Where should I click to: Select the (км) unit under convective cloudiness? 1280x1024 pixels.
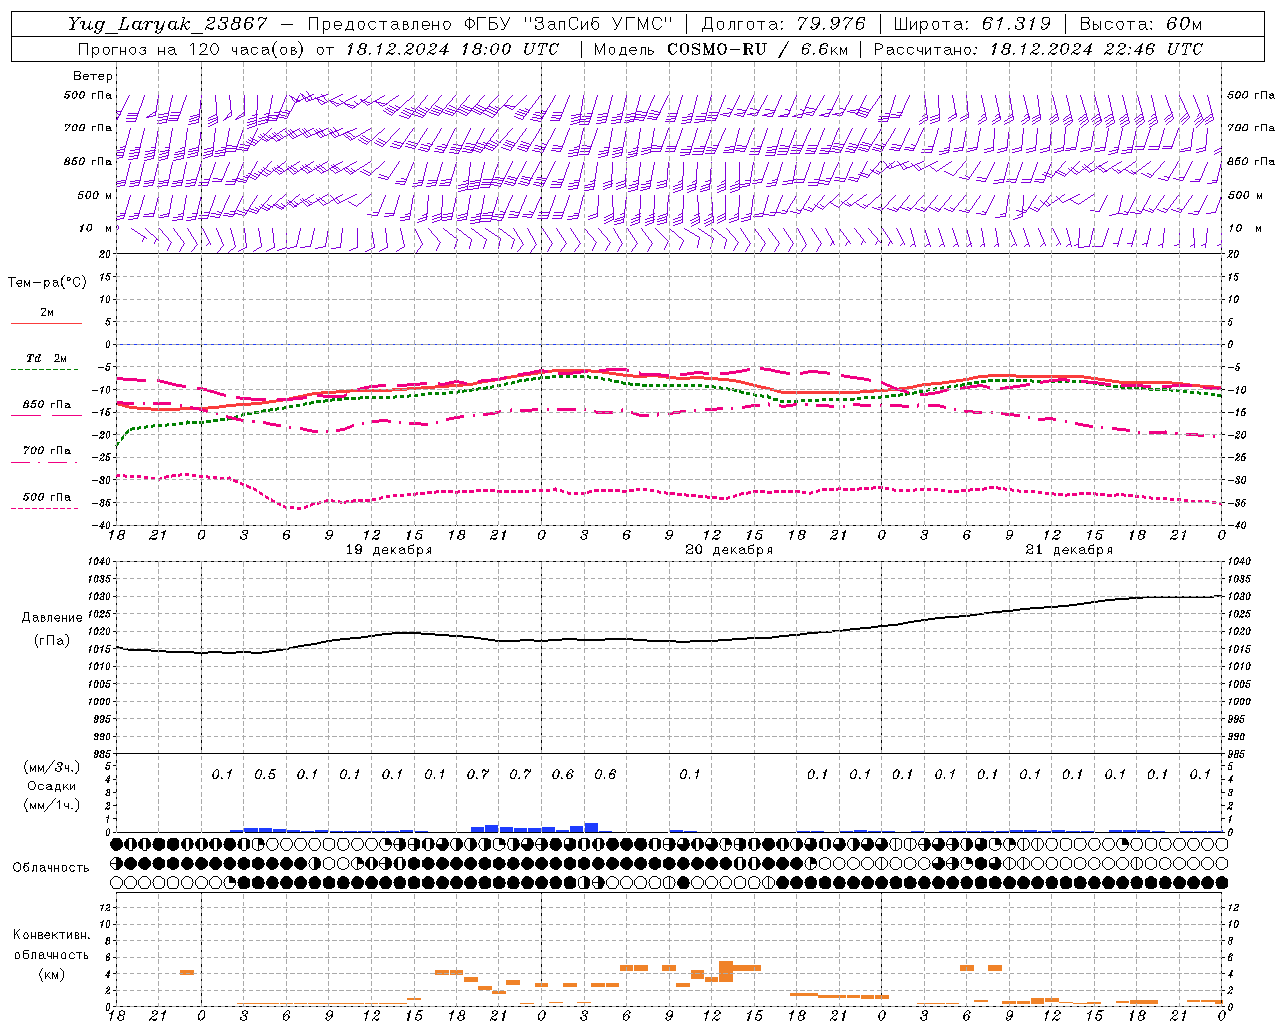(51, 975)
